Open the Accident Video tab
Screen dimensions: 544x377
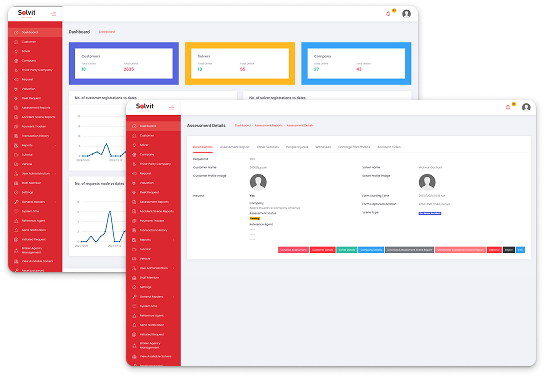(x=389, y=147)
